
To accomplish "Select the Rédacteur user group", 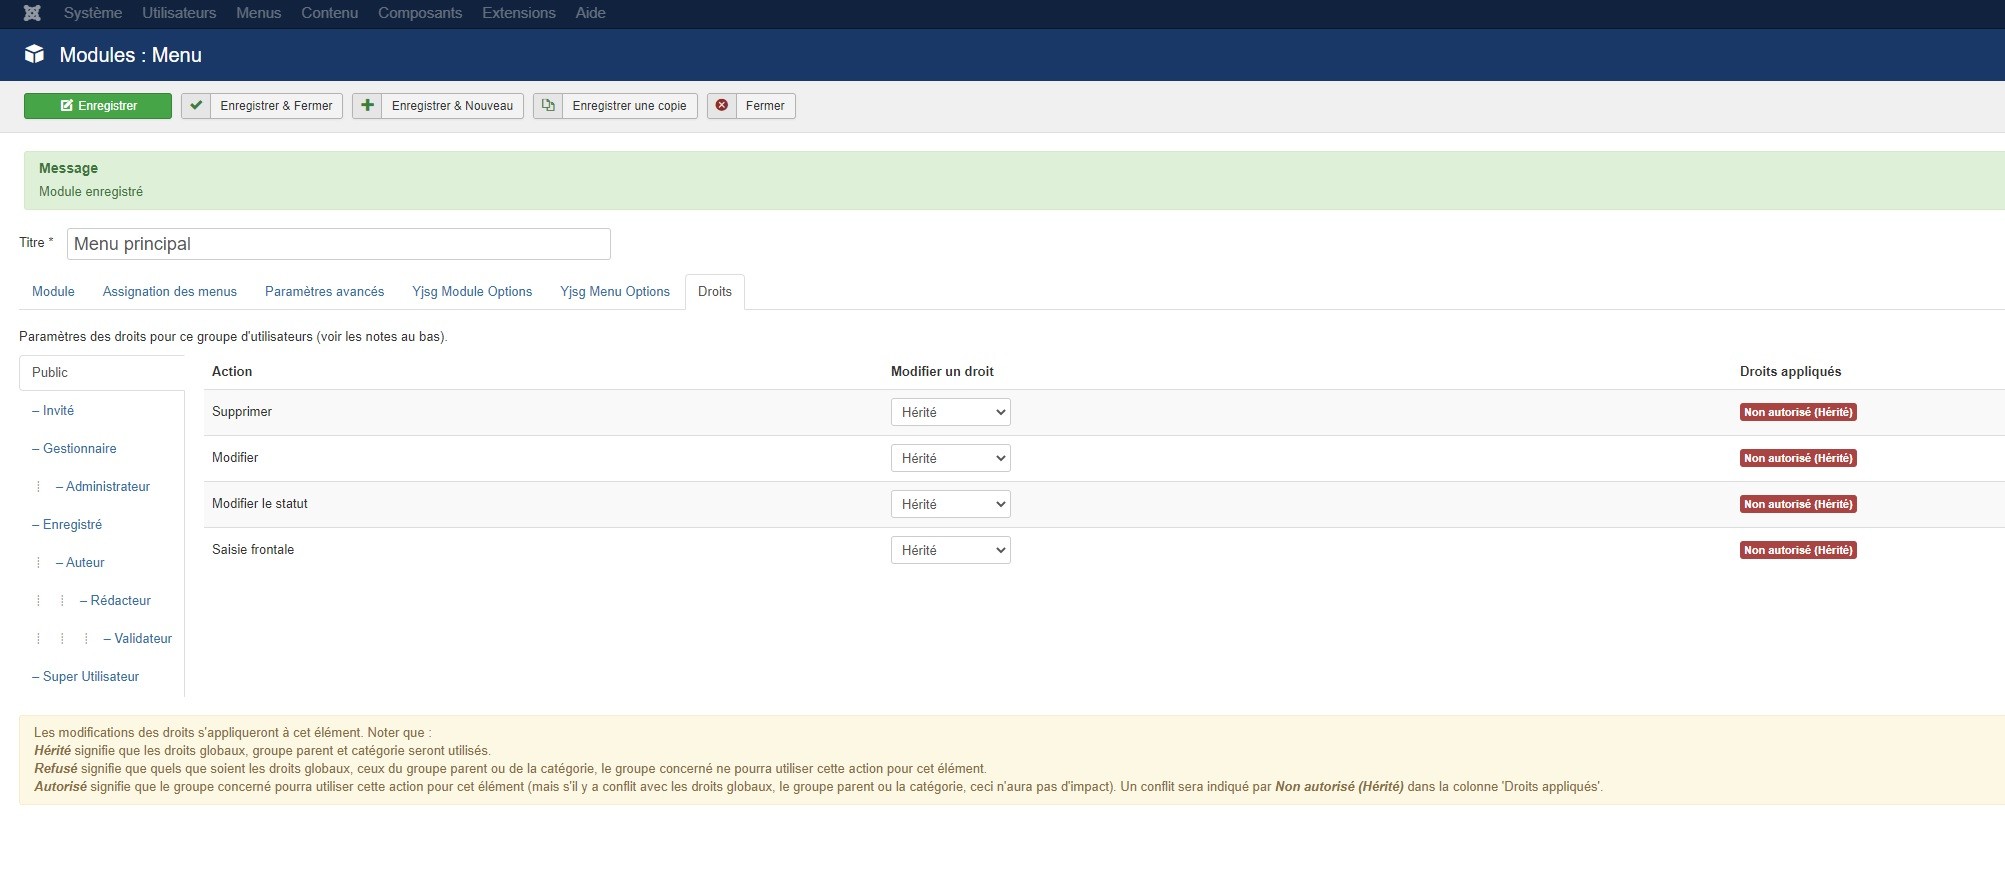I will (x=115, y=601).
